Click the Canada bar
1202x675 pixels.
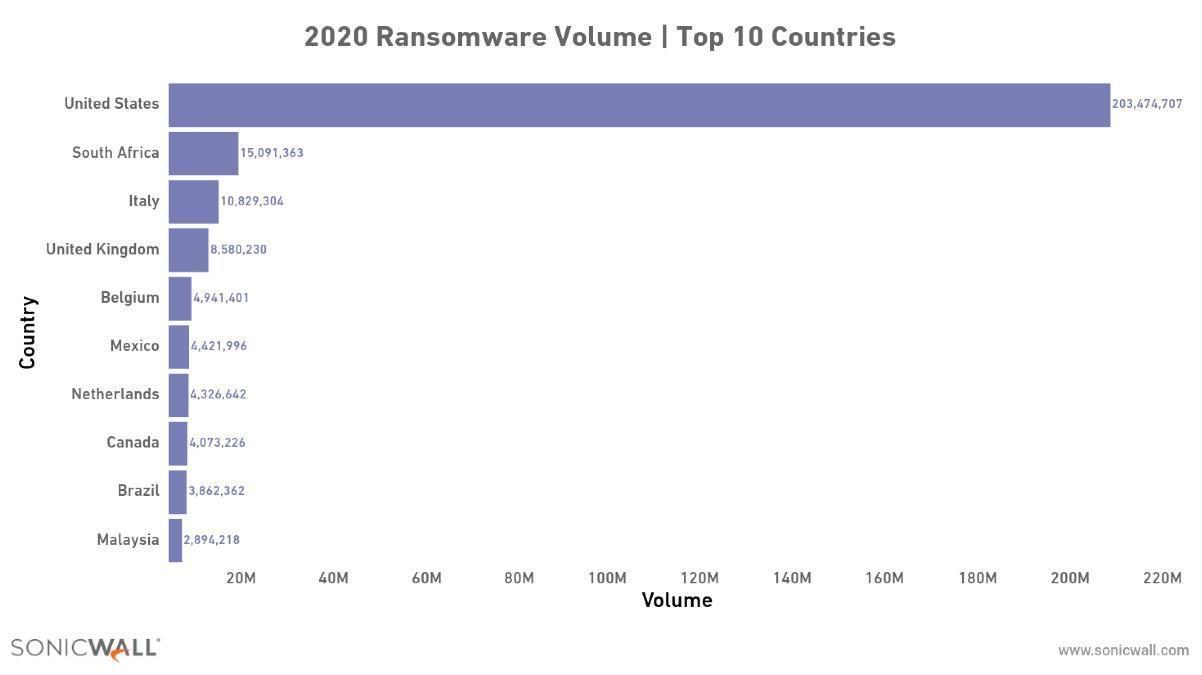point(177,443)
